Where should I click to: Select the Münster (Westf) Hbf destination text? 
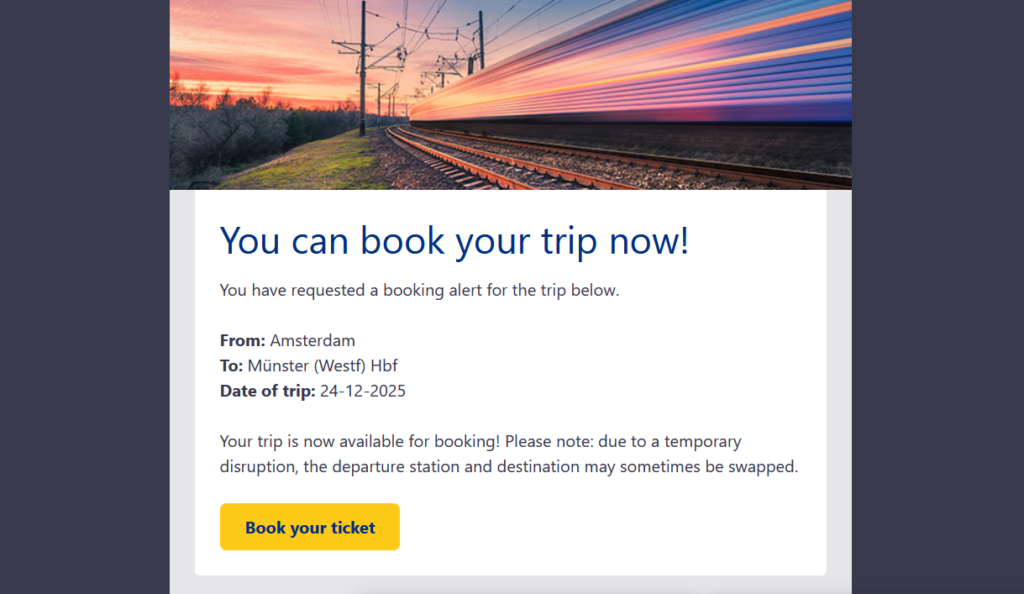pos(323,366)
